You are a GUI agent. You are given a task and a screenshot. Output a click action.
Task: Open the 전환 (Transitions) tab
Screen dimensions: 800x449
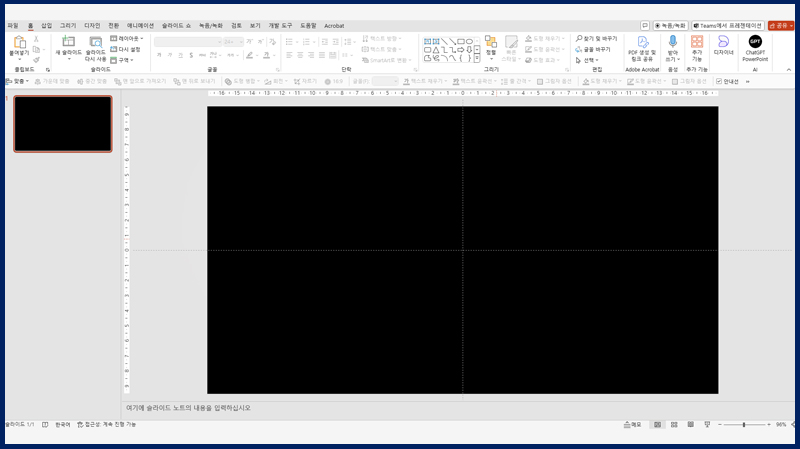114,26
